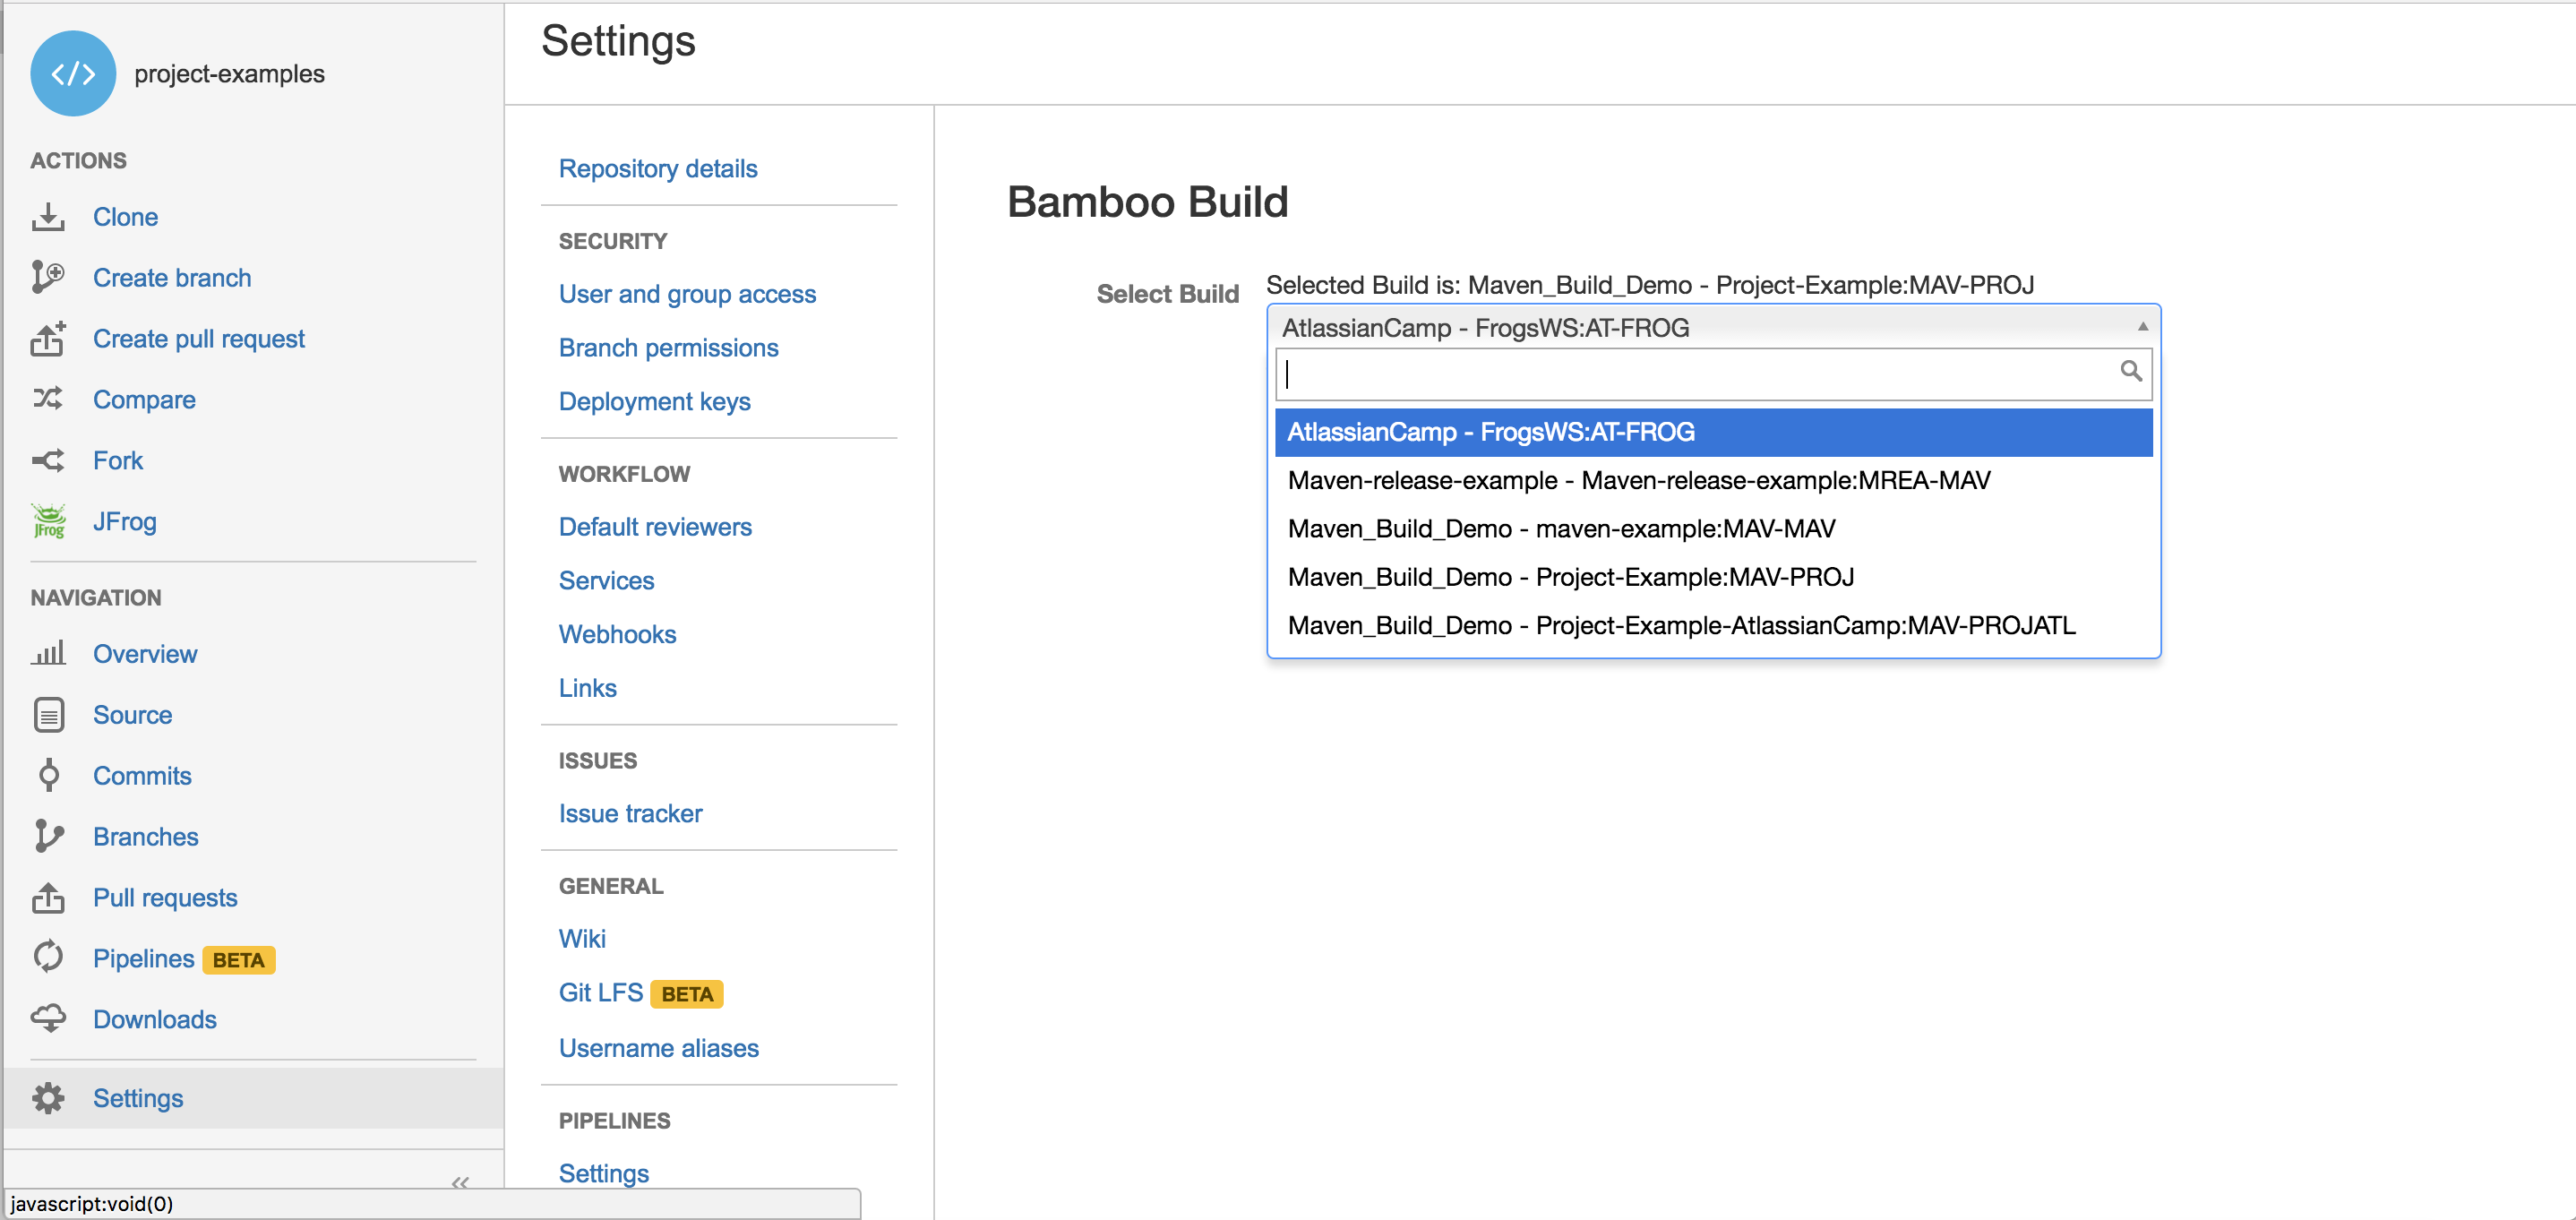Click the Create branch icon
Viewport: 2576px width, 1220px height.
(x=48, y=277)
